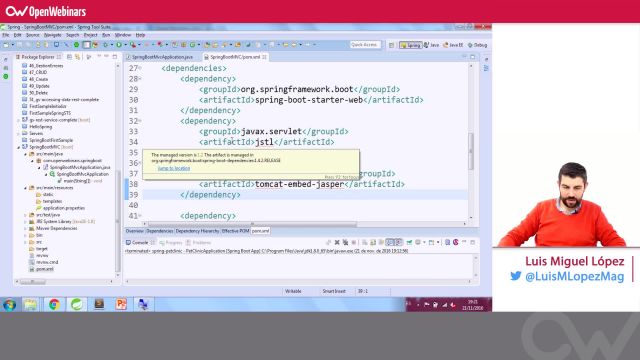The height and width of the screenshot is (360, 640).
Task: Toggle Link with Editor in Package Explorer
Action: pyautogui.click(x=78, y=57)
